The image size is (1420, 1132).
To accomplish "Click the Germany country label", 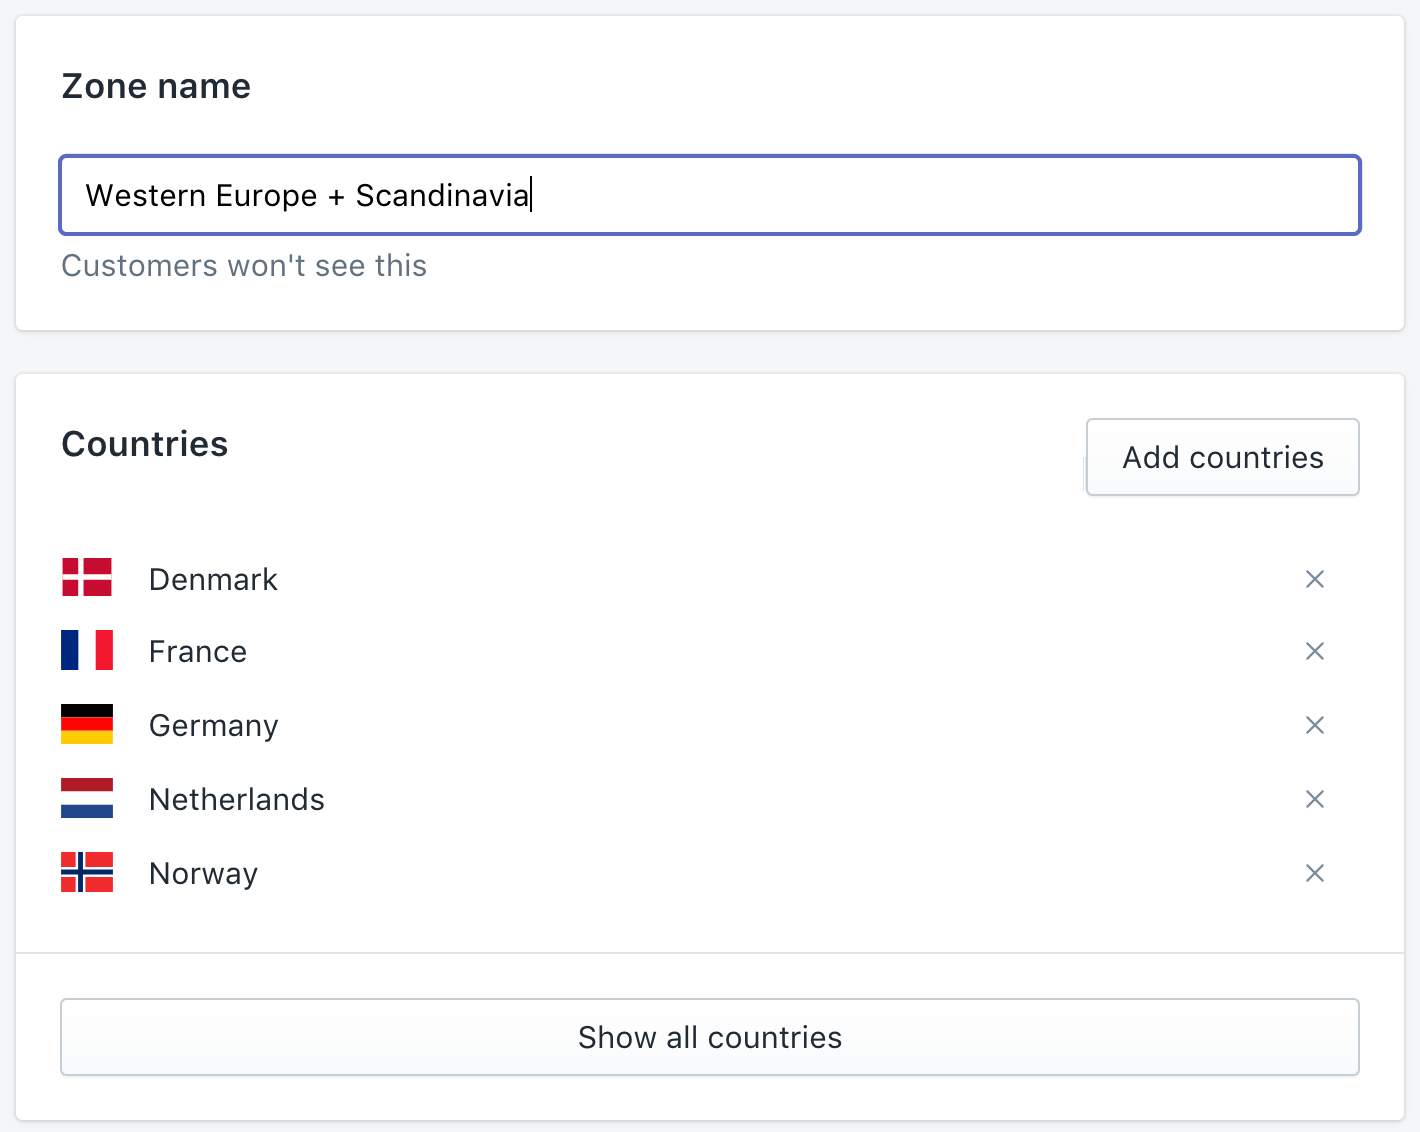I will (x=213, y=726).
